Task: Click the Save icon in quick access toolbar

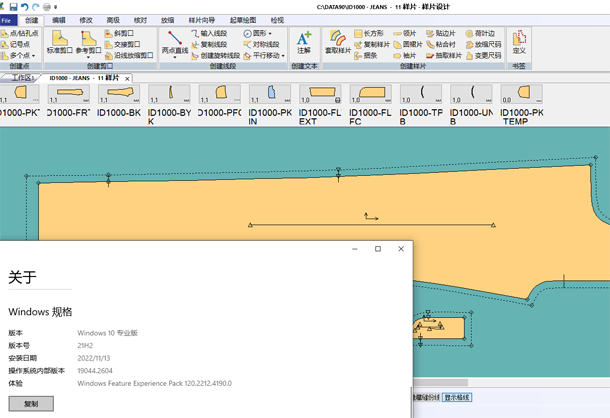Action: click(14, 7)
